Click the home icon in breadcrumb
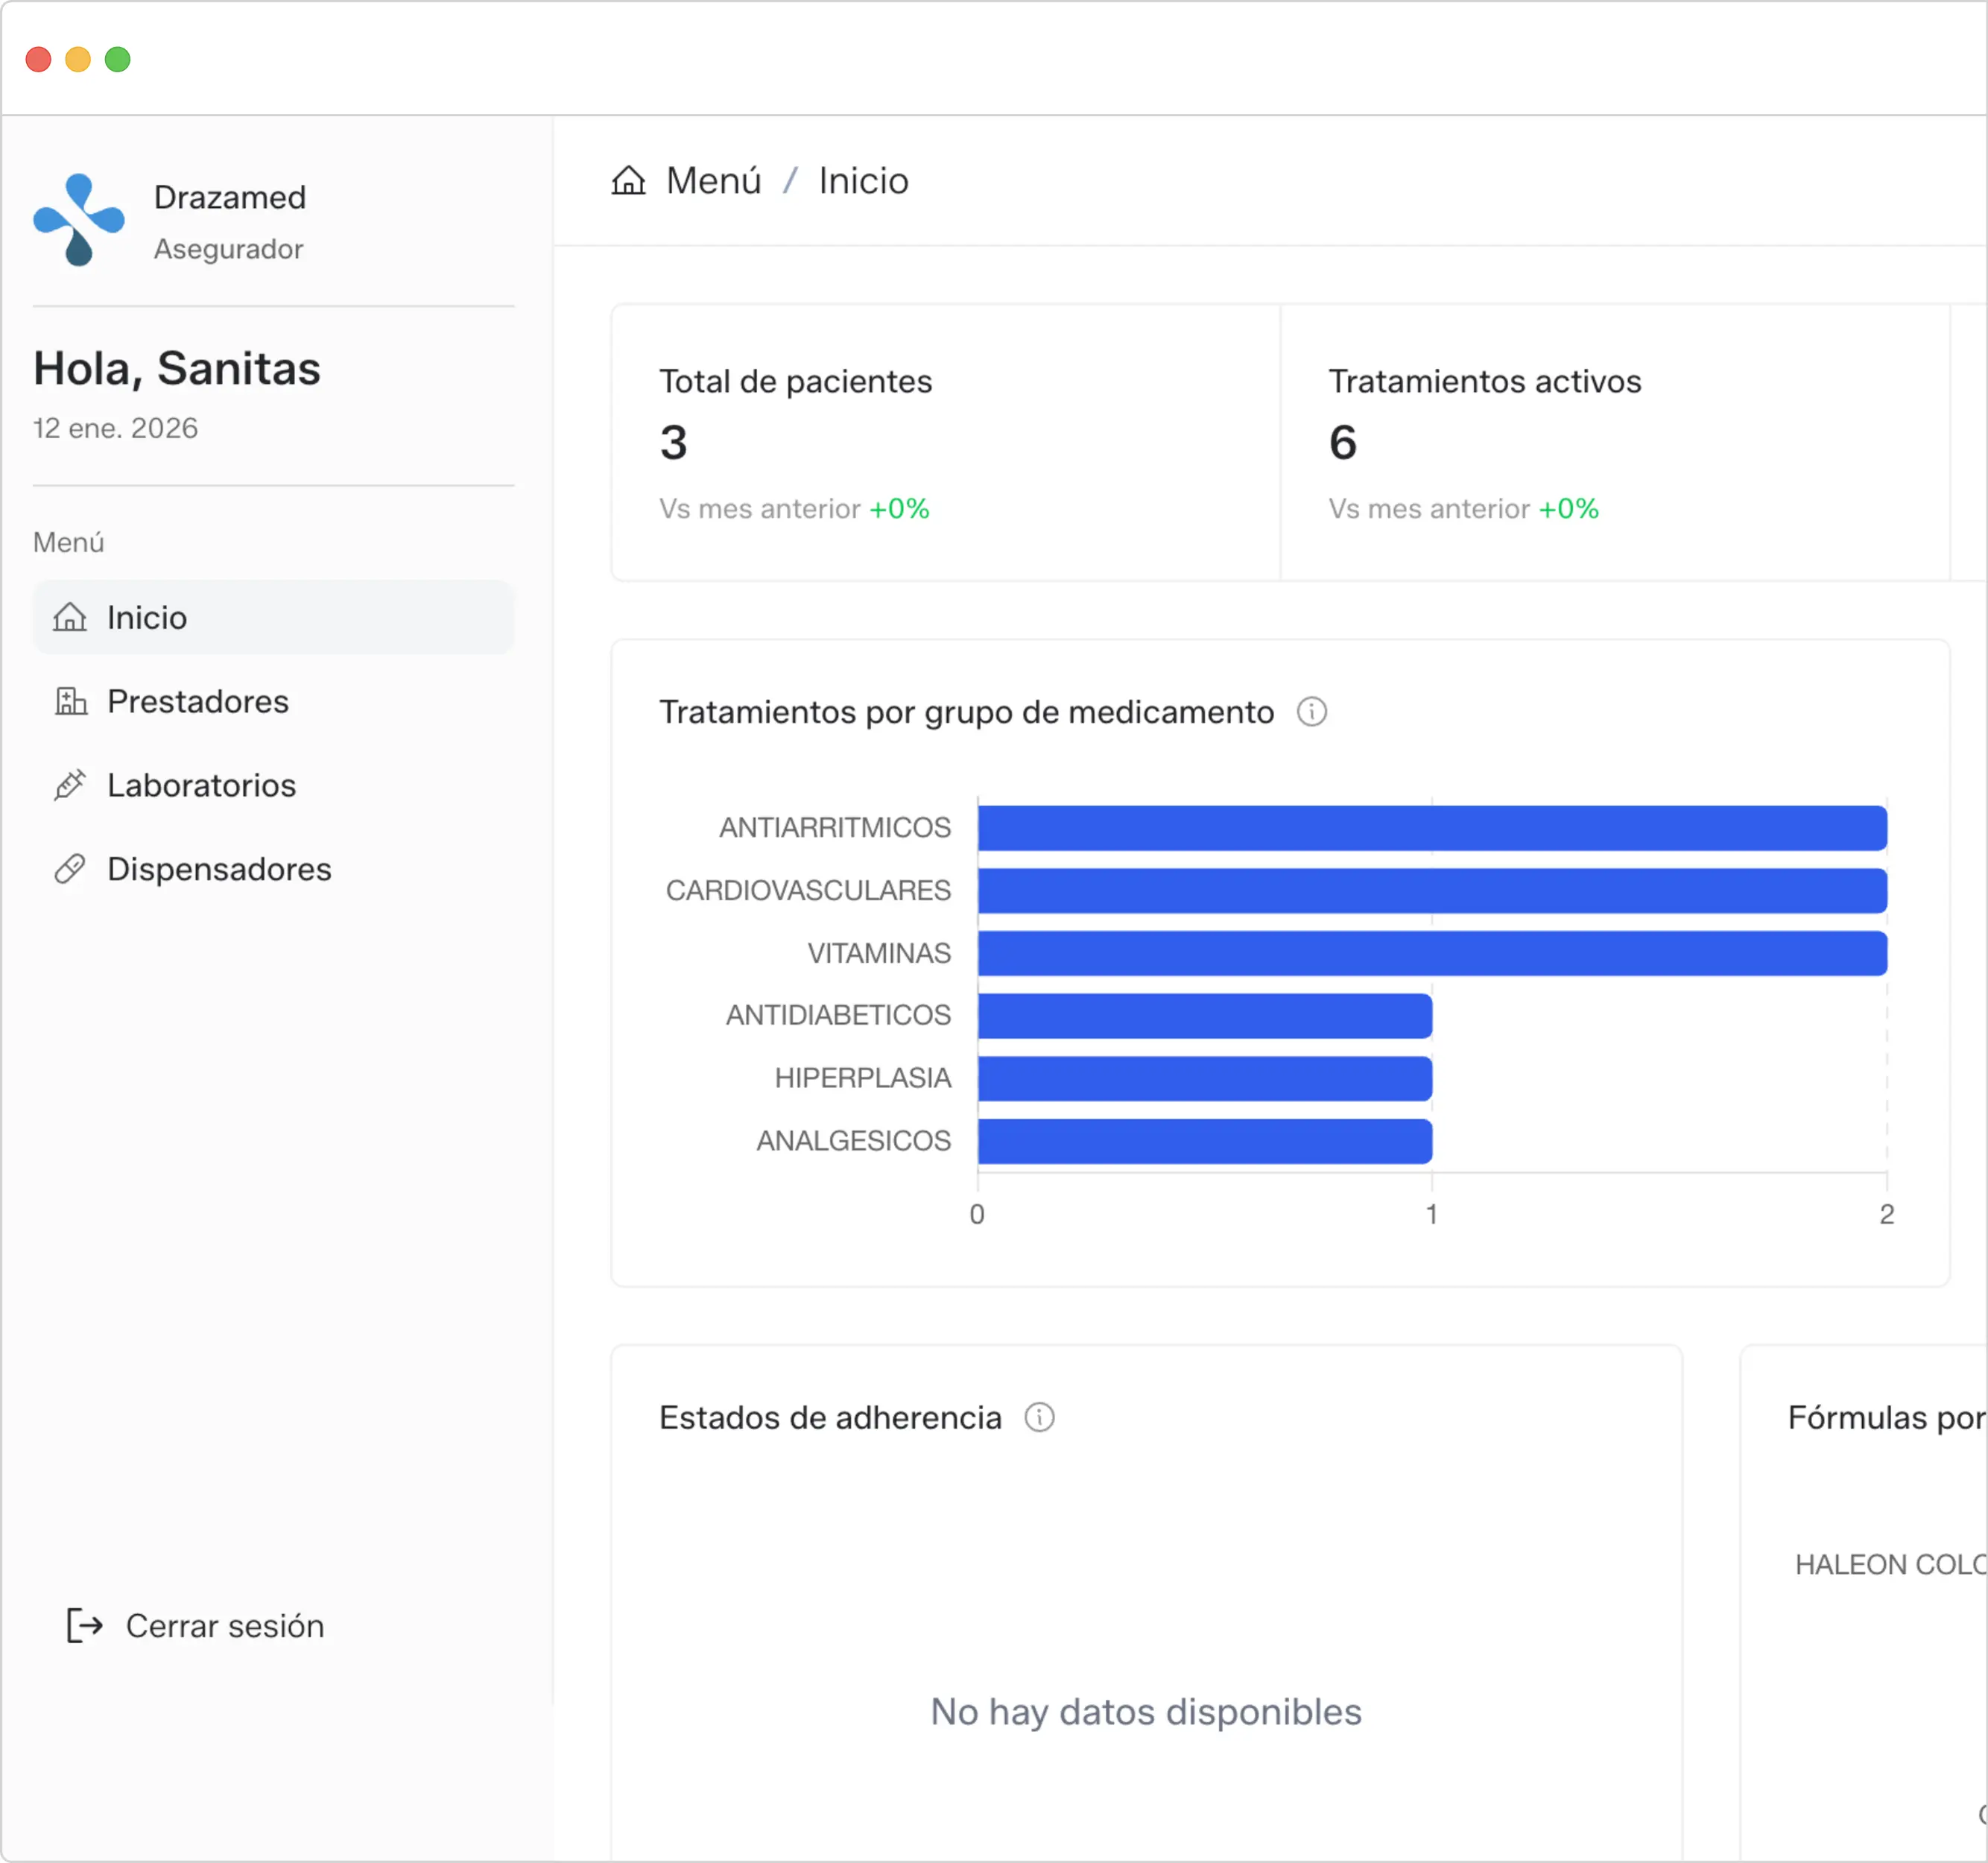The width and height of the screenshot is (1988, 1863). click(628, 181)
